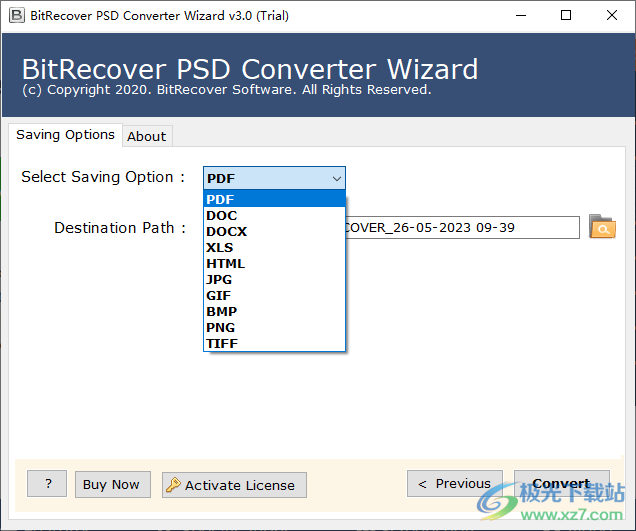Image resolution: width=636 pixels, height=531 pixels.
Task: Click the folder browse icon
Action: (x=602, y=227)
